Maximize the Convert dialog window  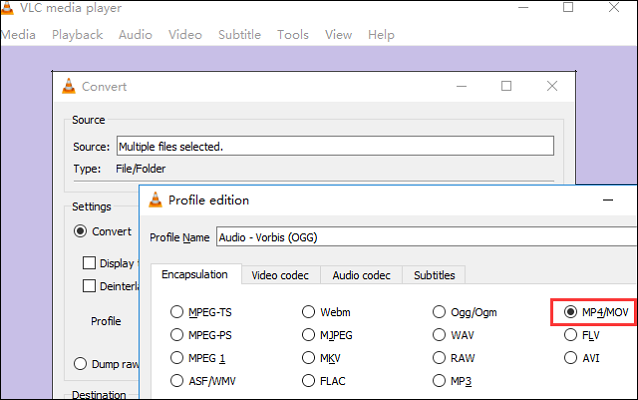[506, 87]
